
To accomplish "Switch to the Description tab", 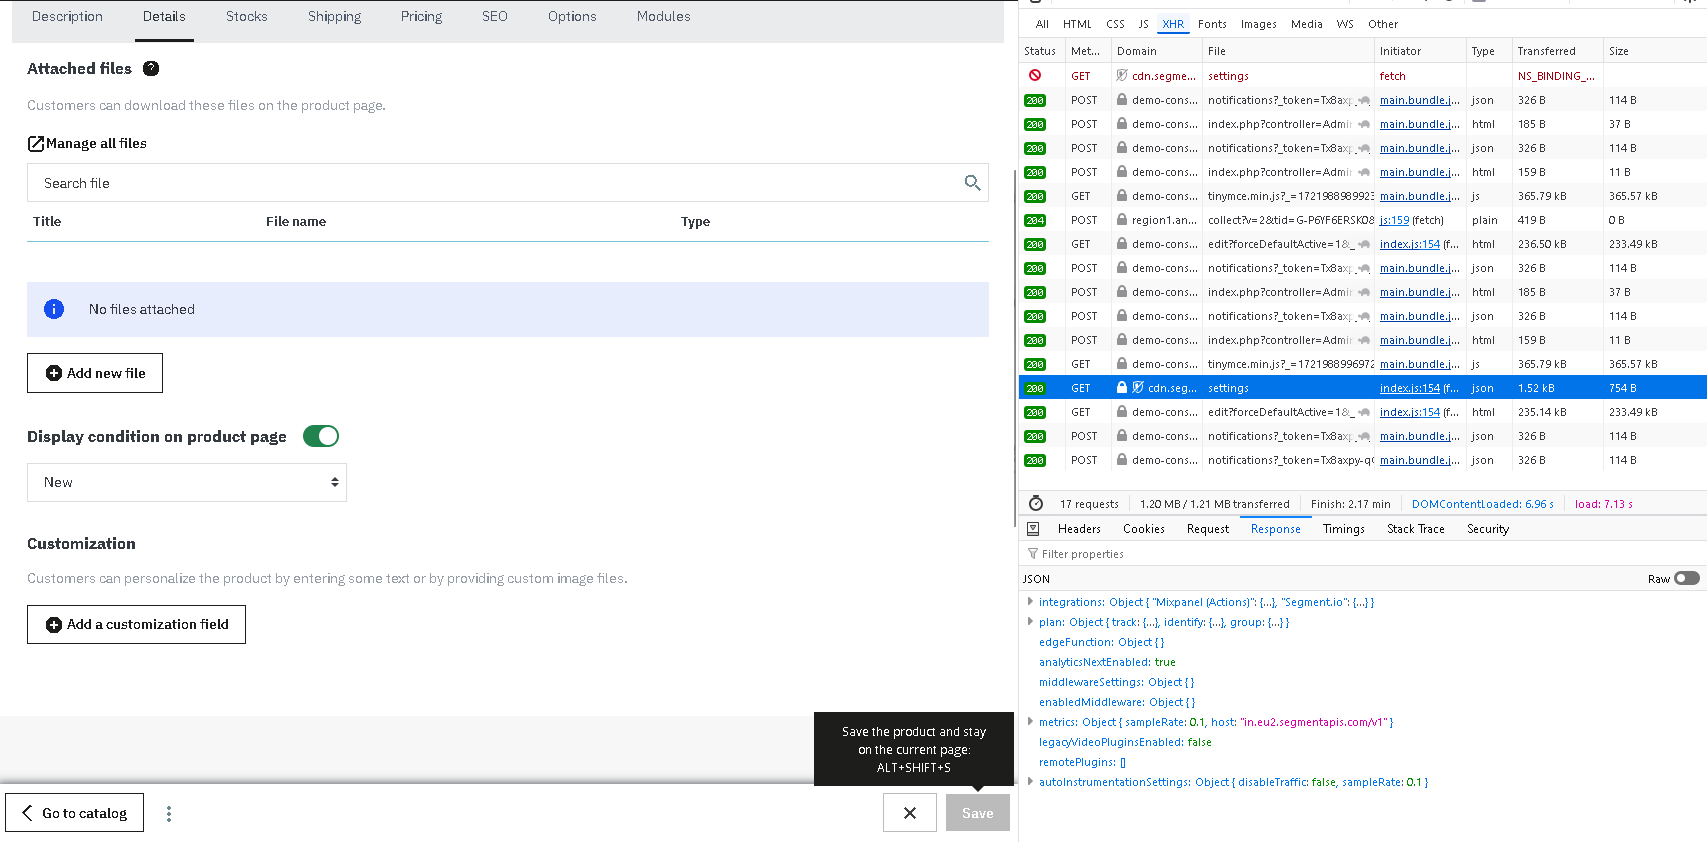I will click(67, 17).
